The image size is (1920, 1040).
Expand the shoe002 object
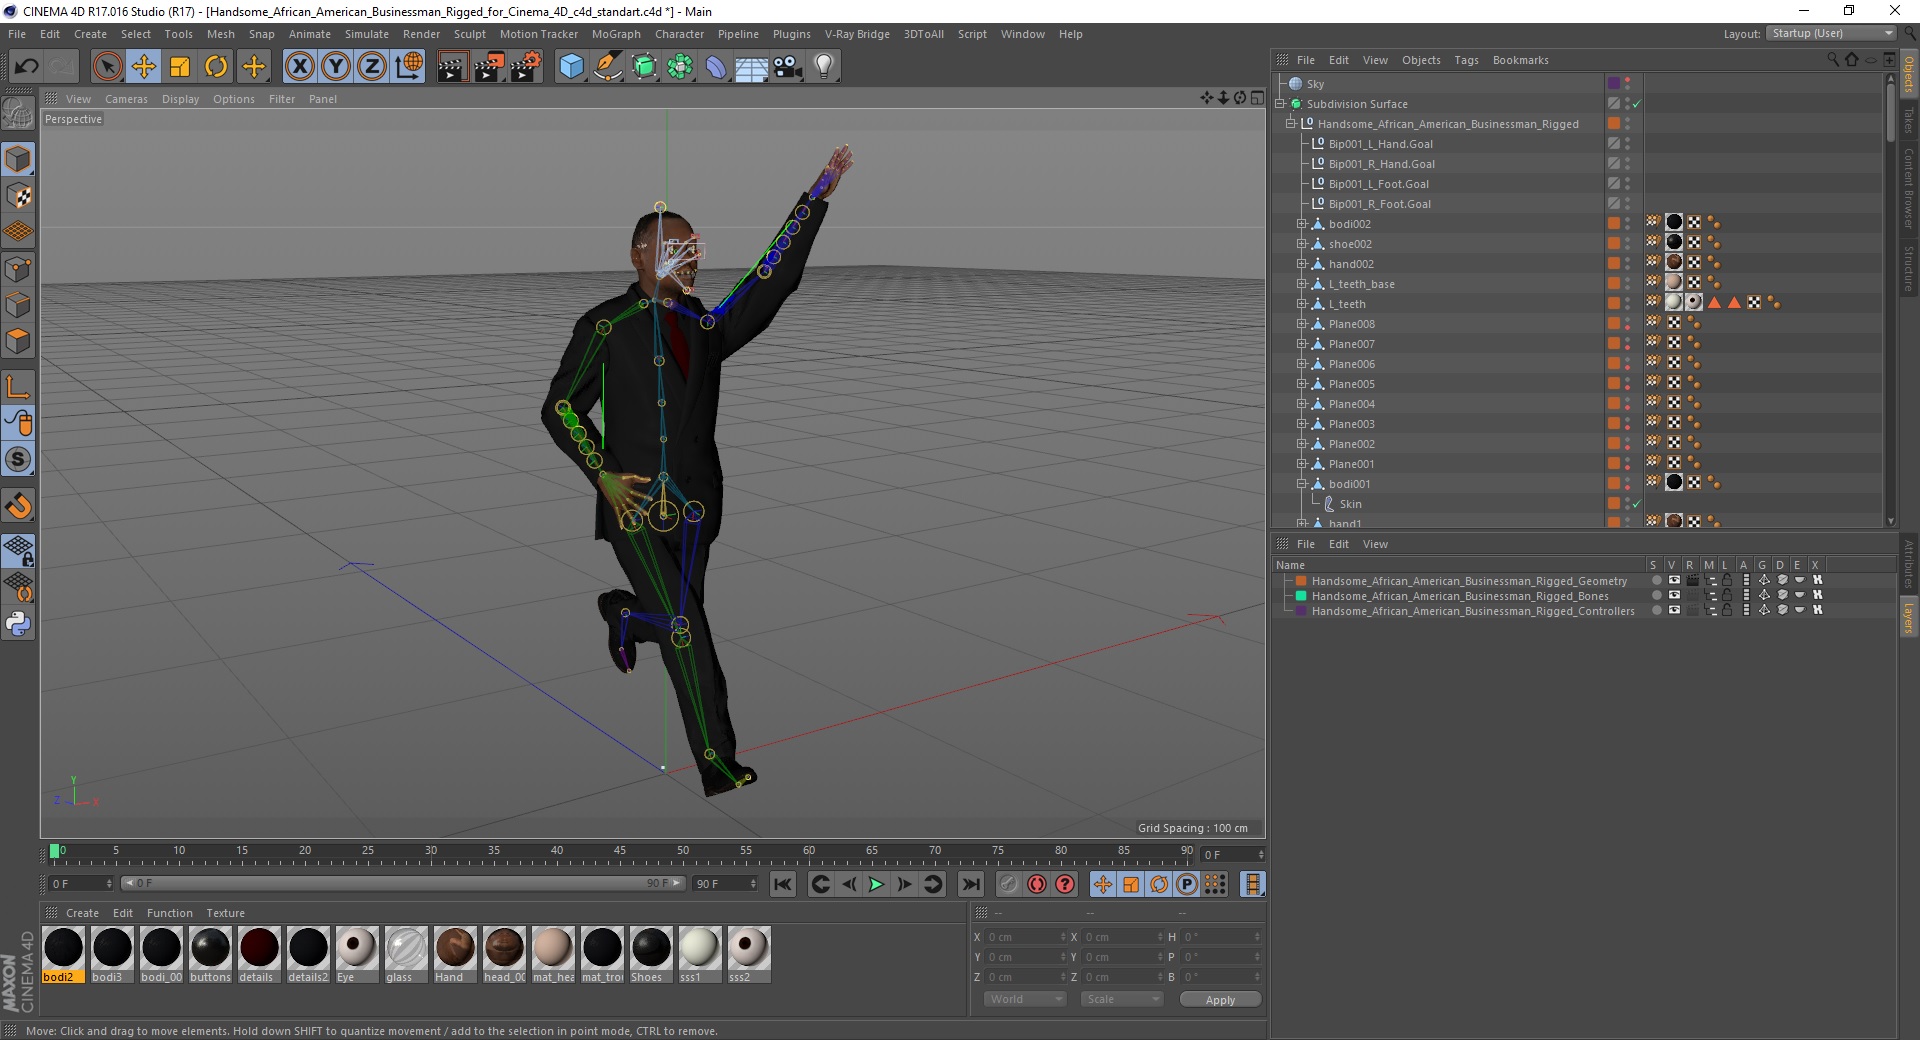coord(1302,244)
